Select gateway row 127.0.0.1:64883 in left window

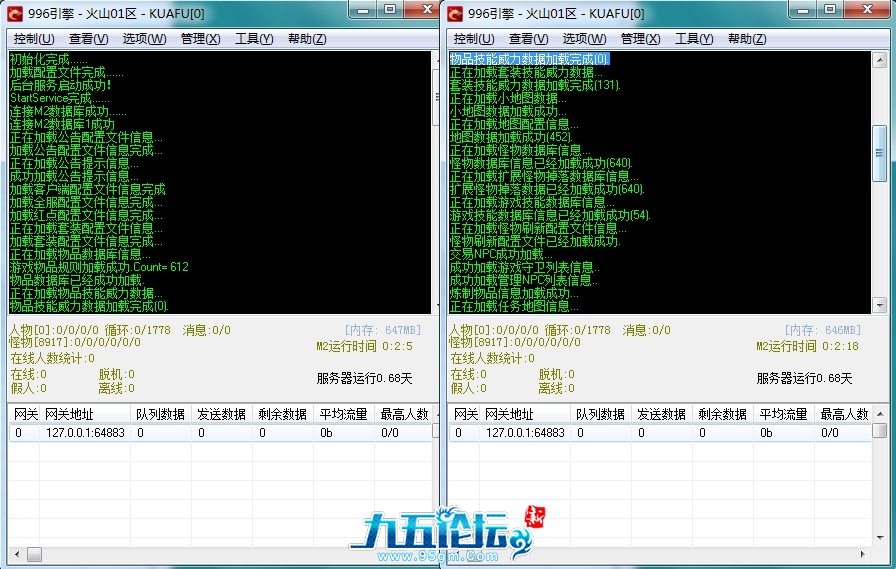(220, 432)
